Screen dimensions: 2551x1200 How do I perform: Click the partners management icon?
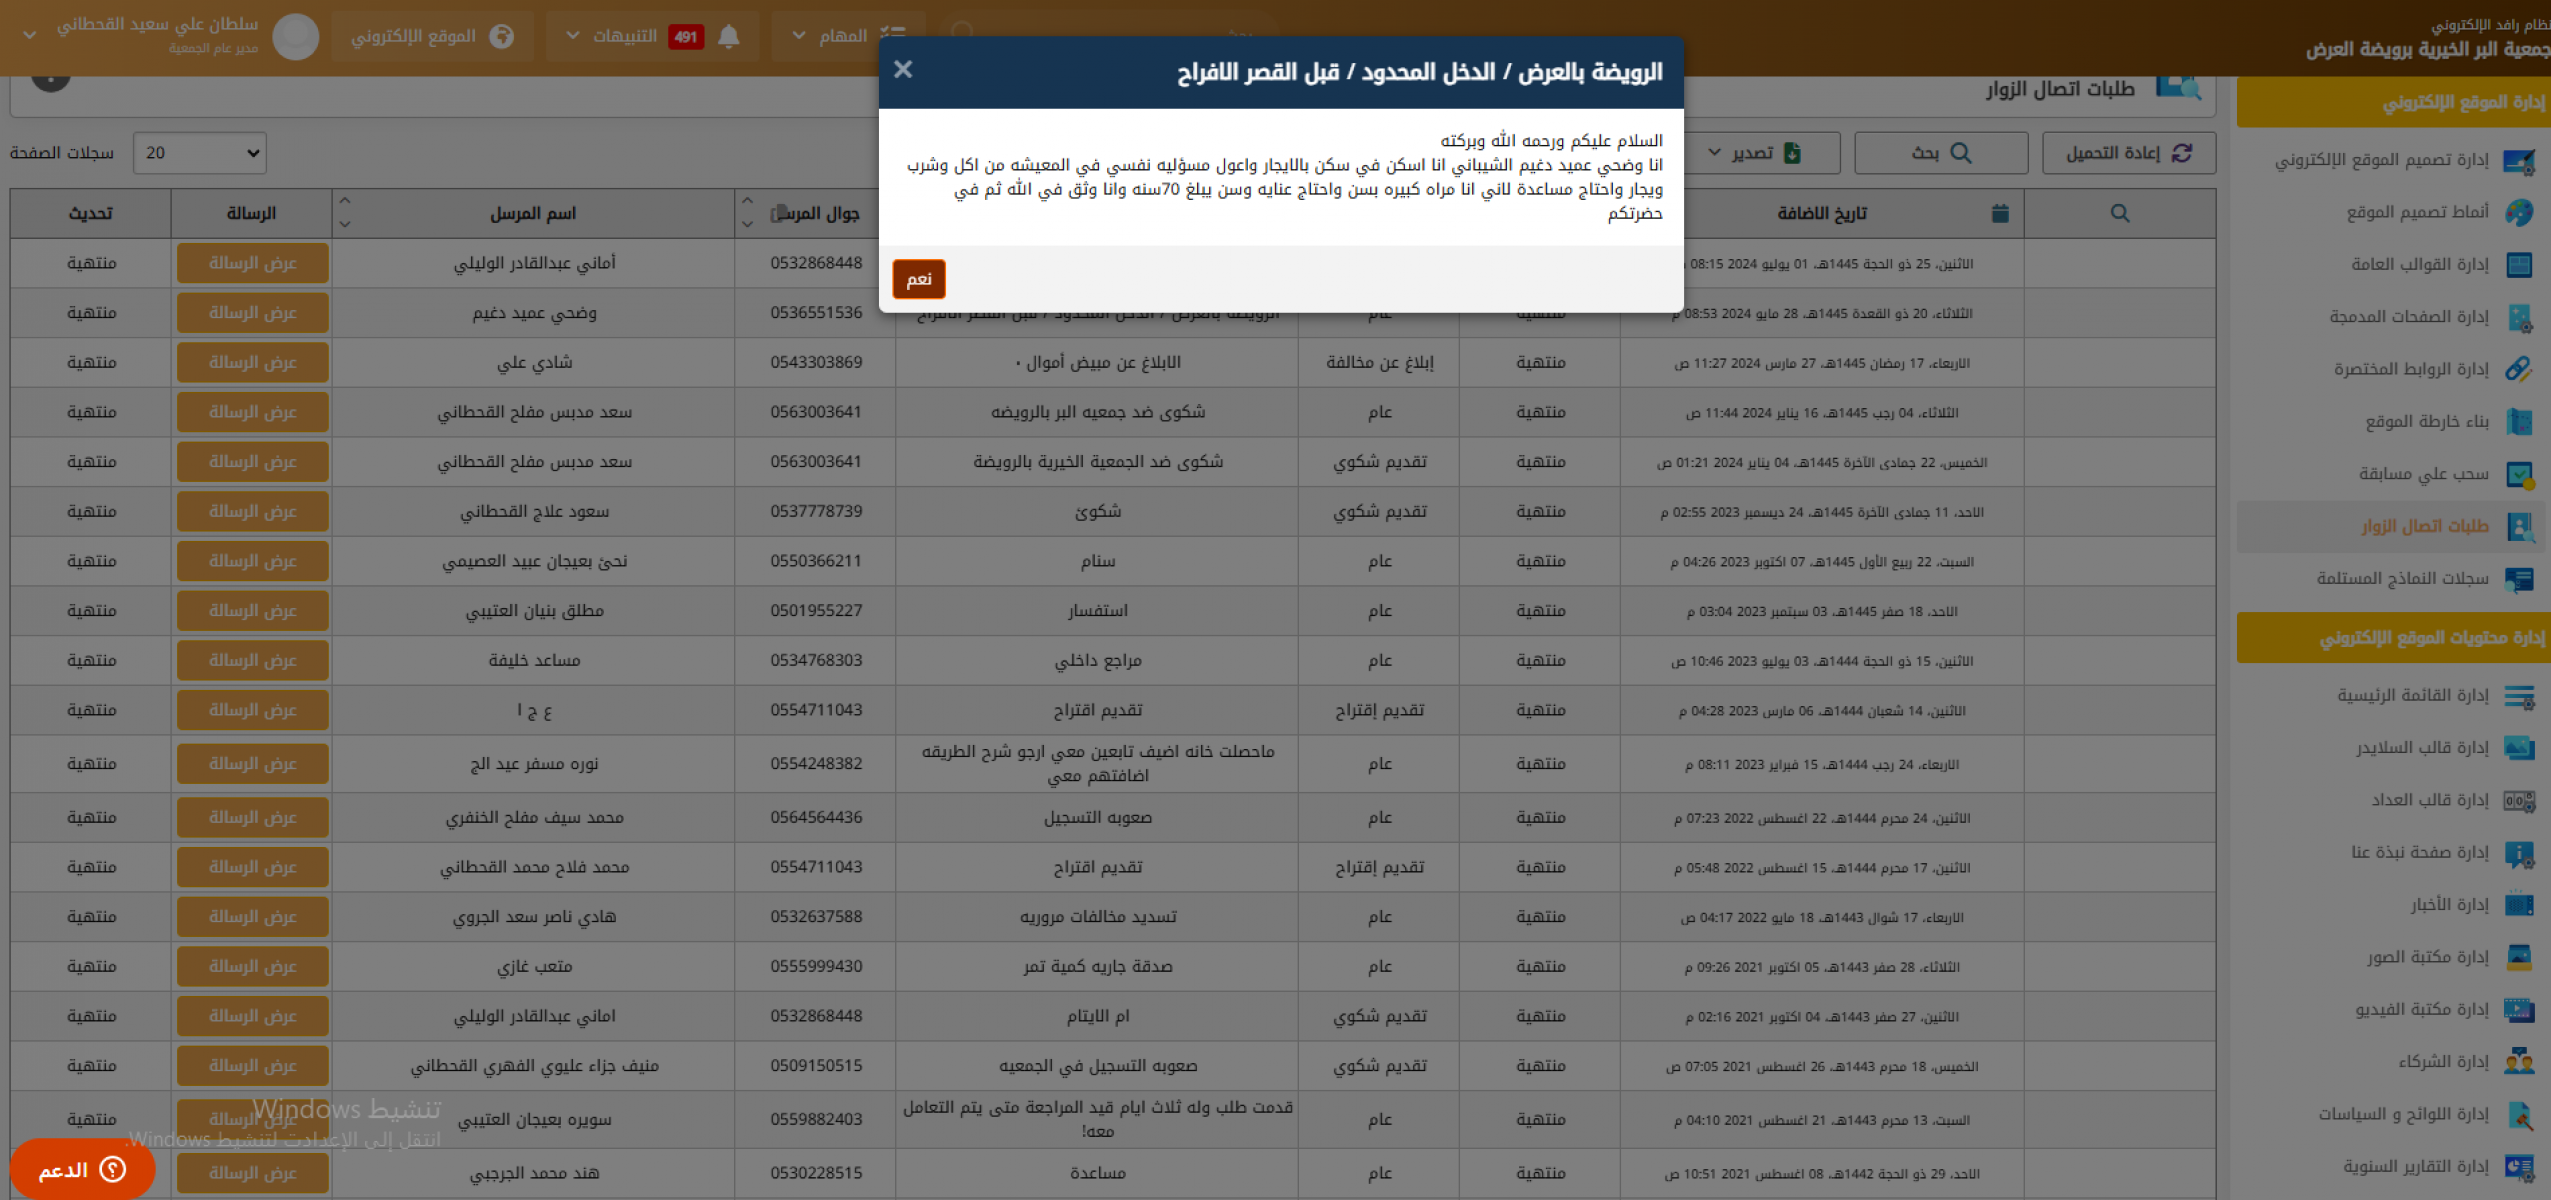pos(2519,1061)
